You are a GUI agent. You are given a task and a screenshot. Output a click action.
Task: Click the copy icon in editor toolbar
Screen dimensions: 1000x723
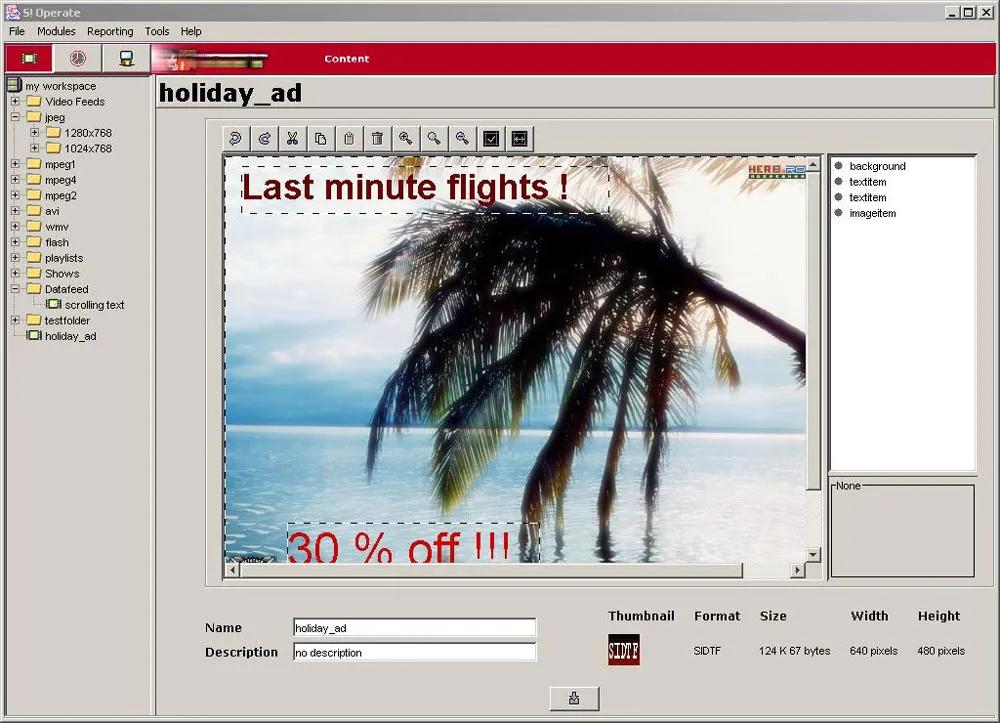click(320, 139)
